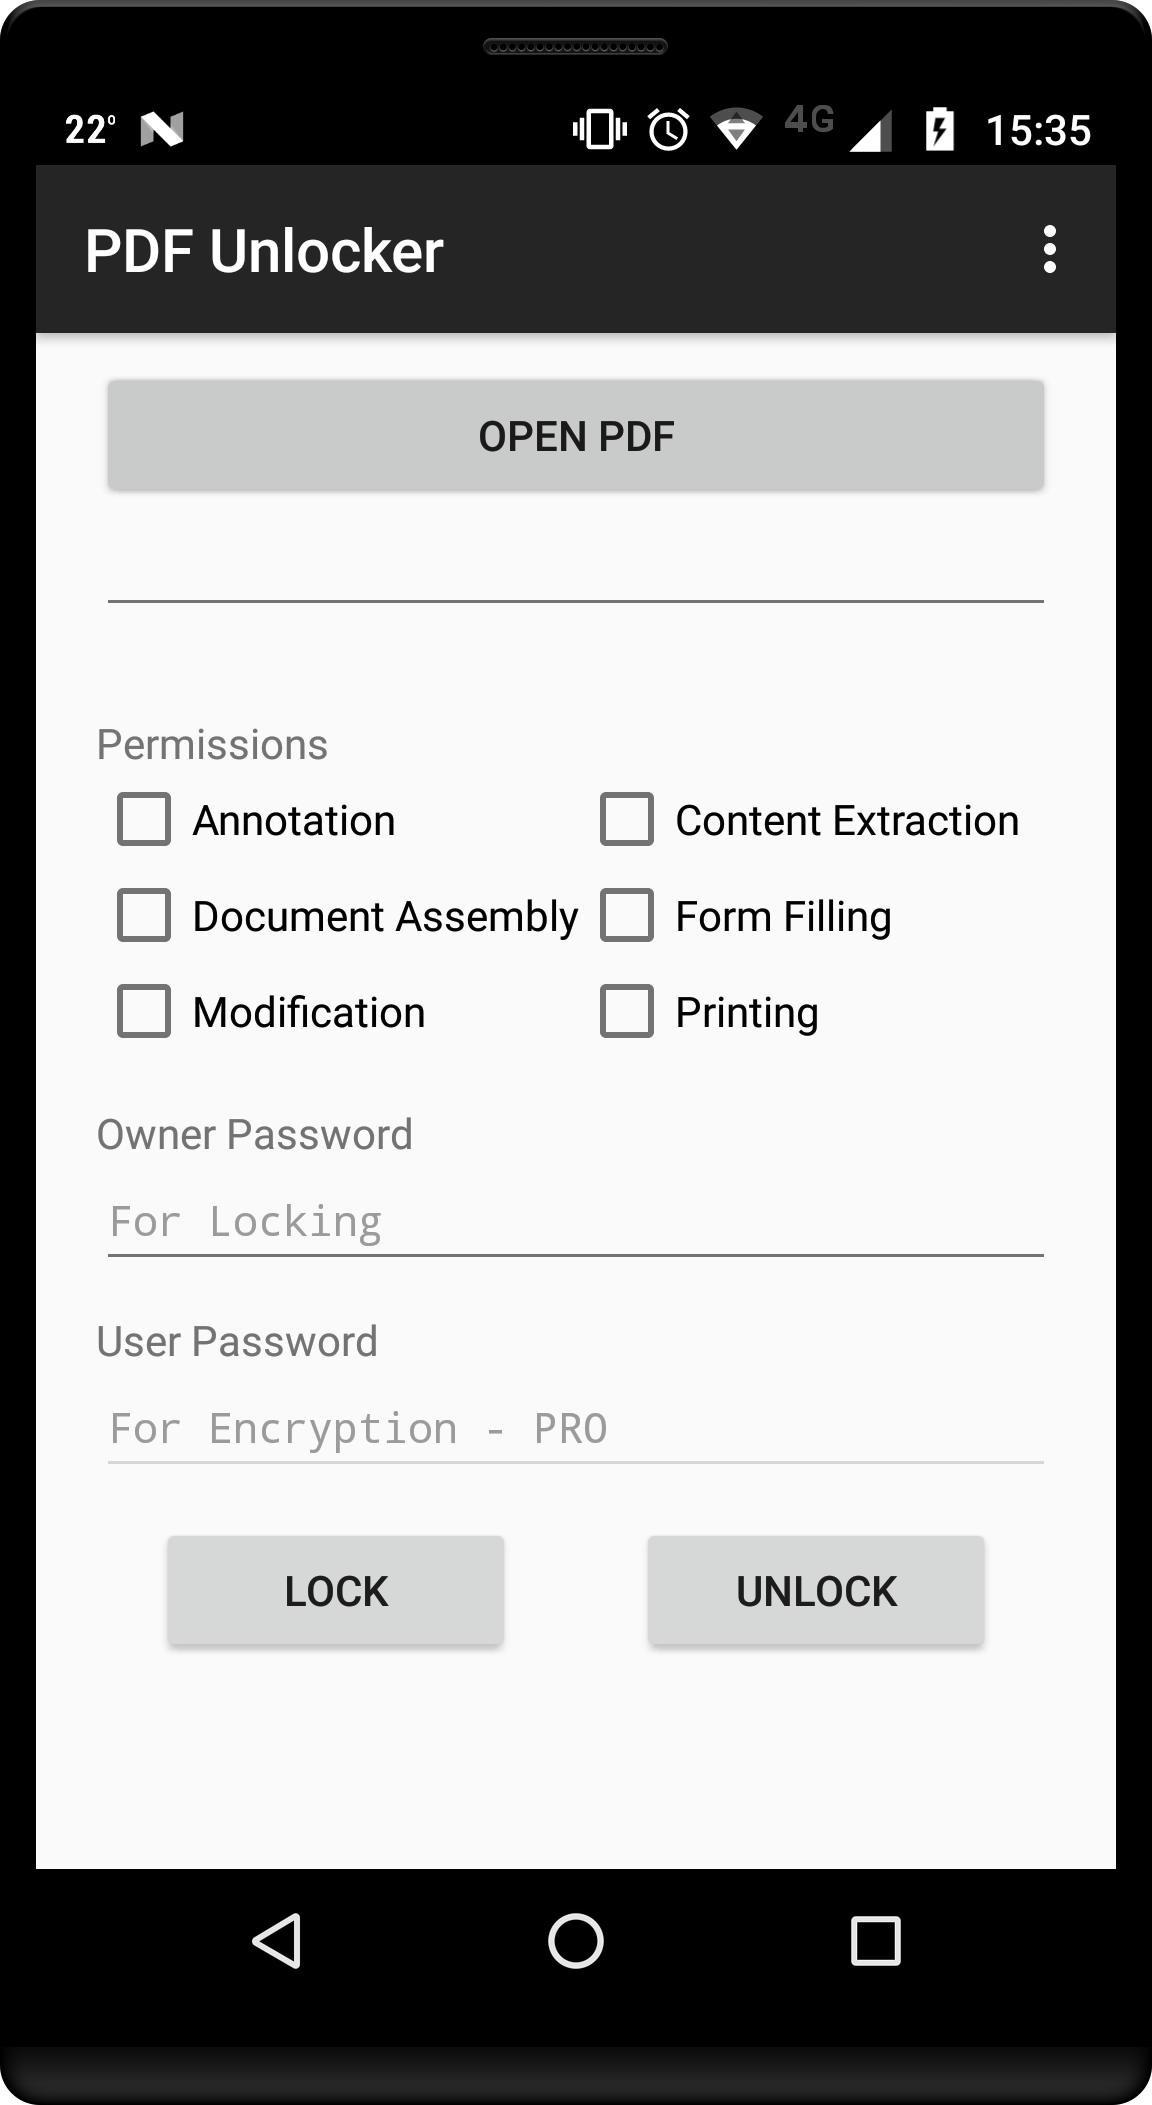Tap the Android home circle icon
Image resolution: width=1152 pixels, height=2105 pixels.
[x=576, y=1941]
